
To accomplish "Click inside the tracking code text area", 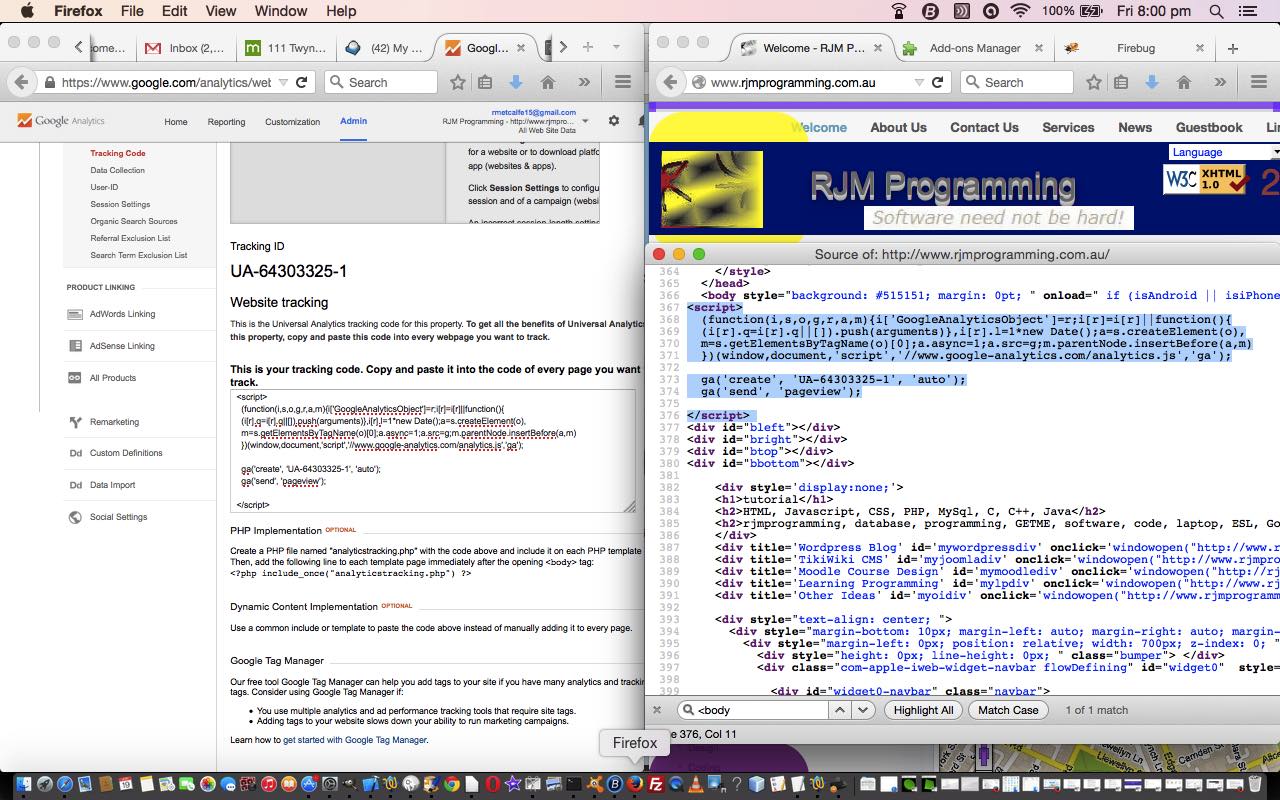I will point(433,451).
